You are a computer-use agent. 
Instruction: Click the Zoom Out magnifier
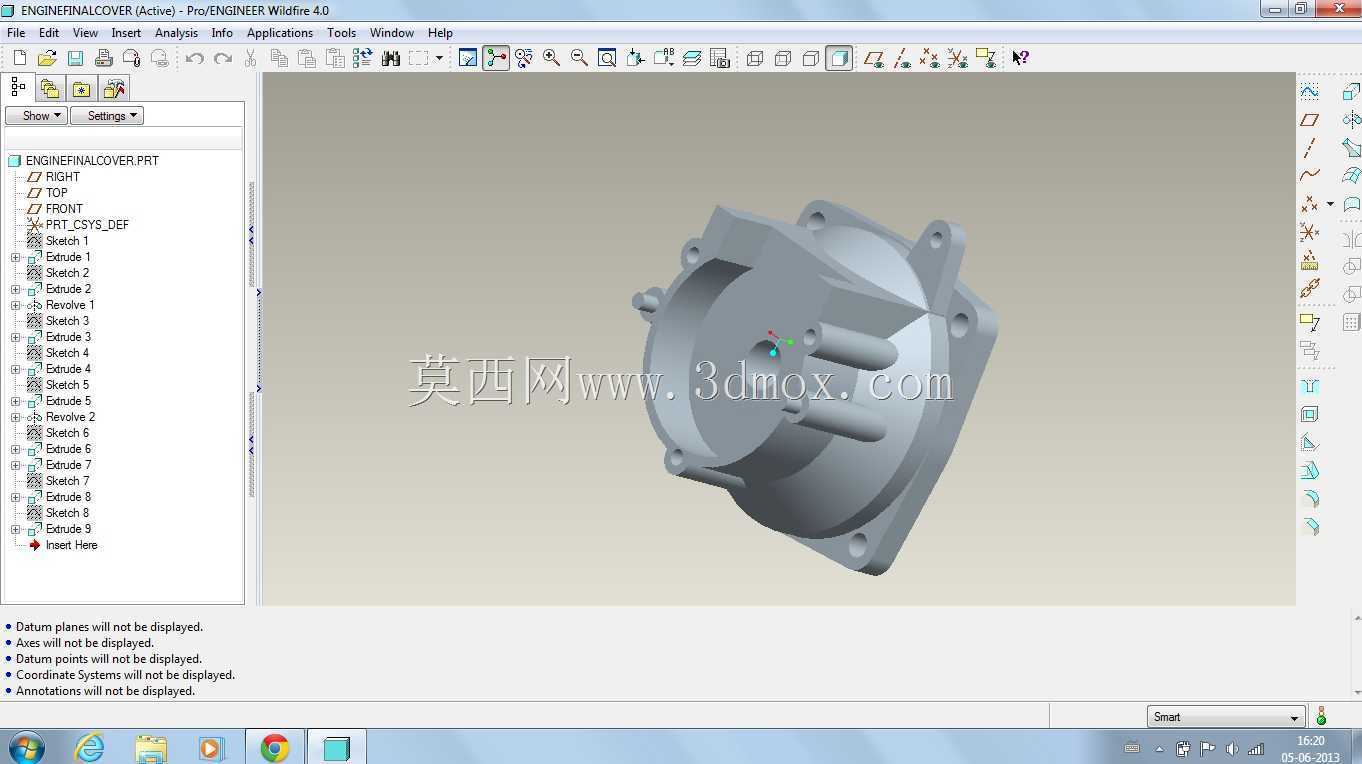click(x=579, y=58)
